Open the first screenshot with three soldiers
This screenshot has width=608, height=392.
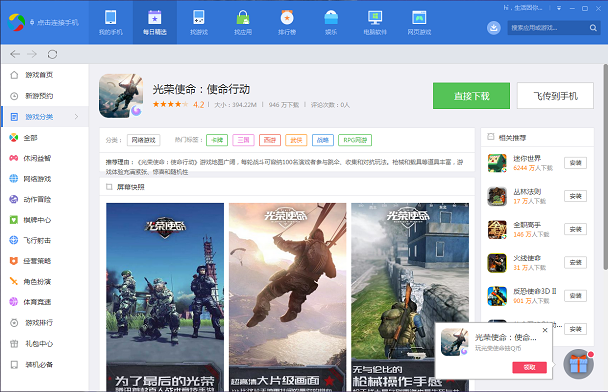point(165,297)
